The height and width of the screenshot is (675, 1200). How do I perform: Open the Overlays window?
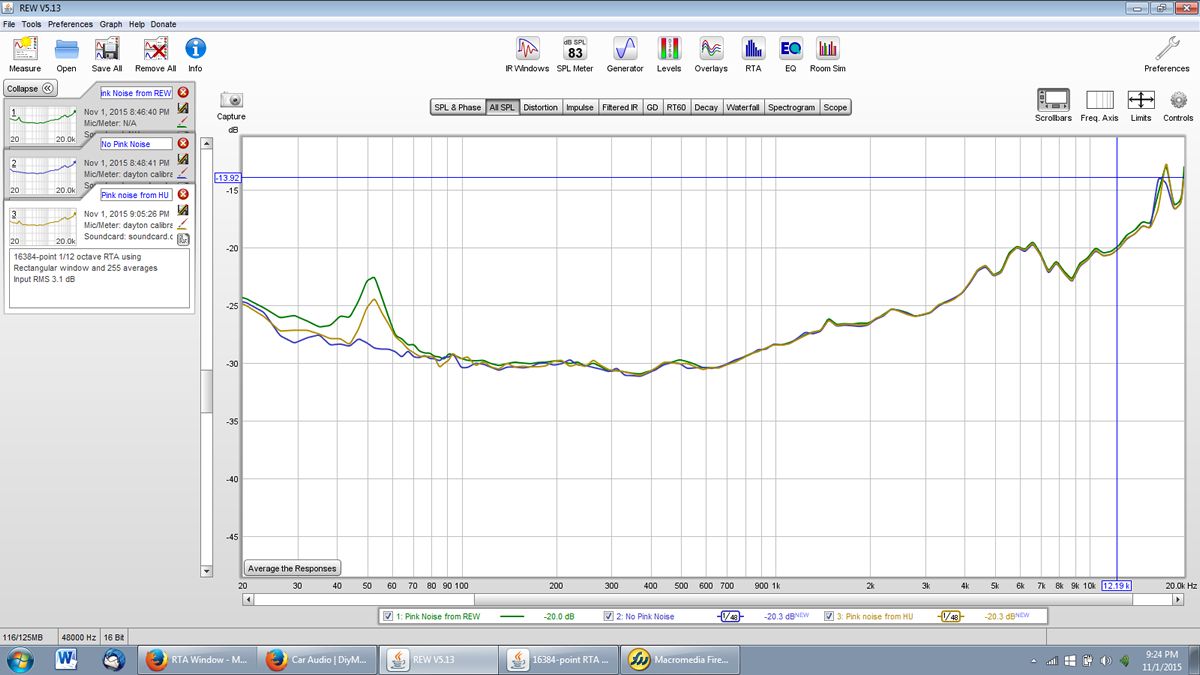point(710,50)
